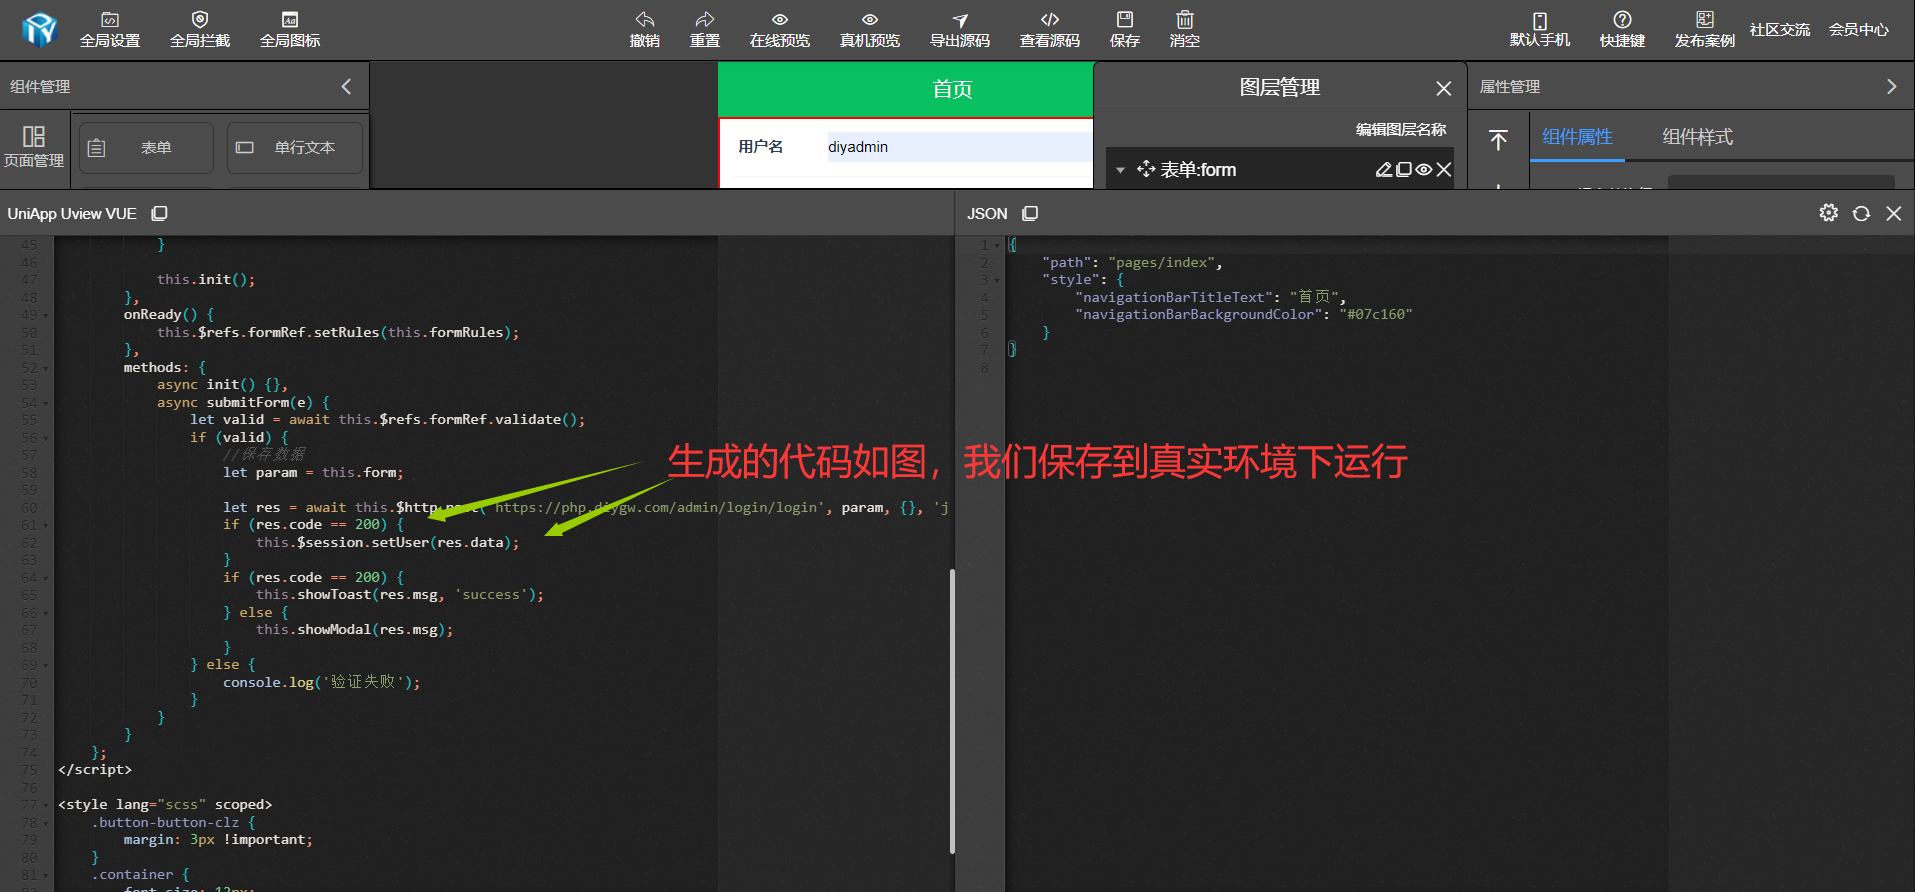The width and height of the screenshot is (1915, 892).
Task: Click the VUE code vertical scrollbar
Action: point(952,711)
